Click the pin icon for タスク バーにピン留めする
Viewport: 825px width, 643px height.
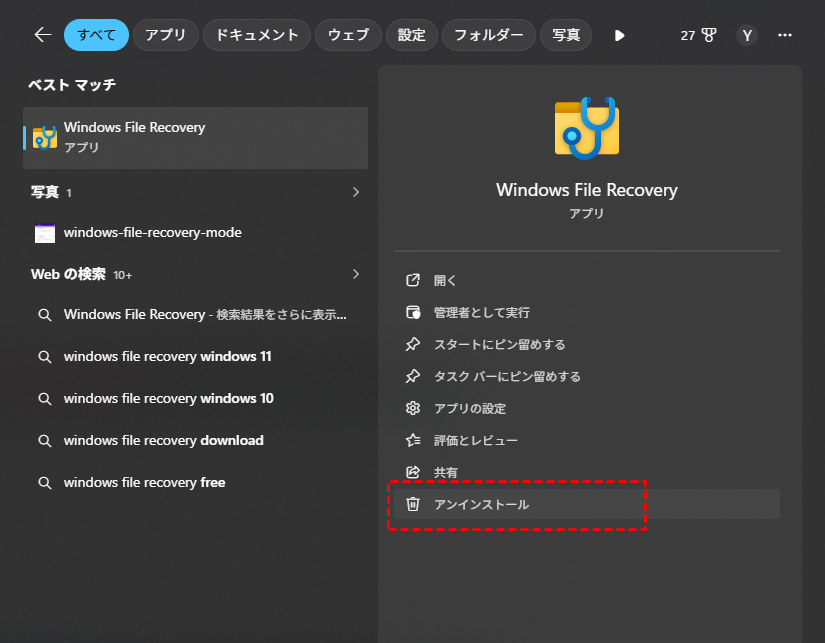pos(413,376)
